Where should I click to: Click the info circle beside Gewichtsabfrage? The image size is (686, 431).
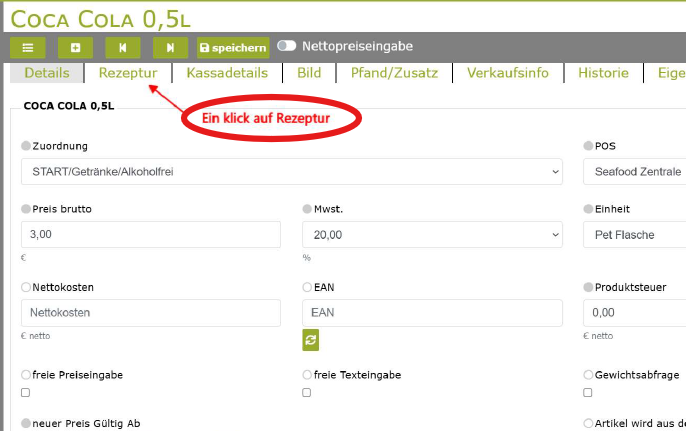pyautogui.click(x=588, y=375)
